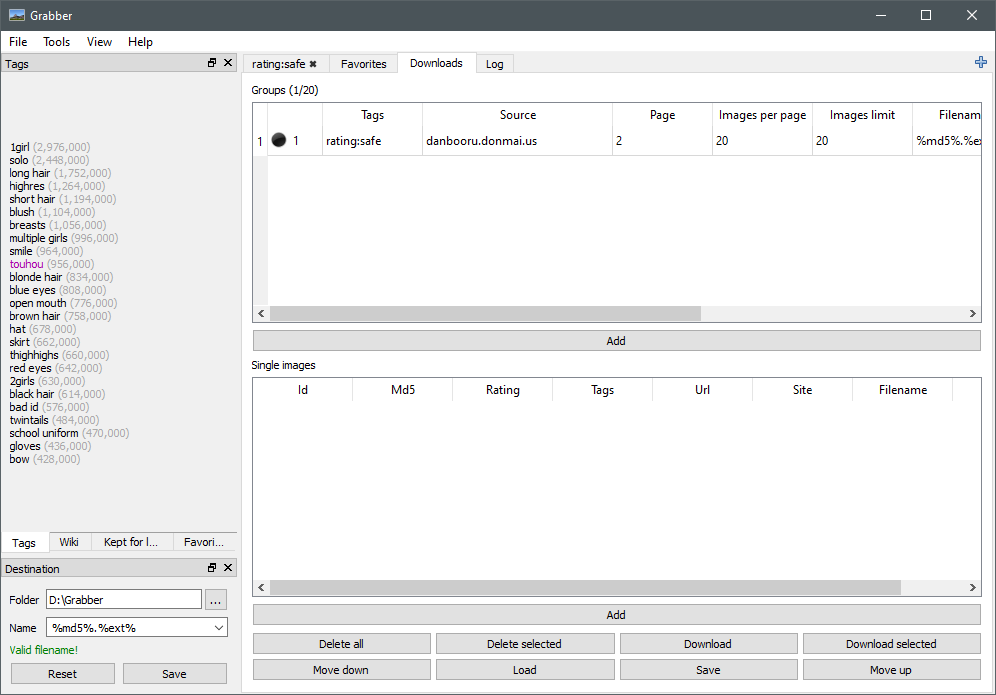Save the destination settings
The height and width of the screenshot is (695, 996).
tap(175, 674)
